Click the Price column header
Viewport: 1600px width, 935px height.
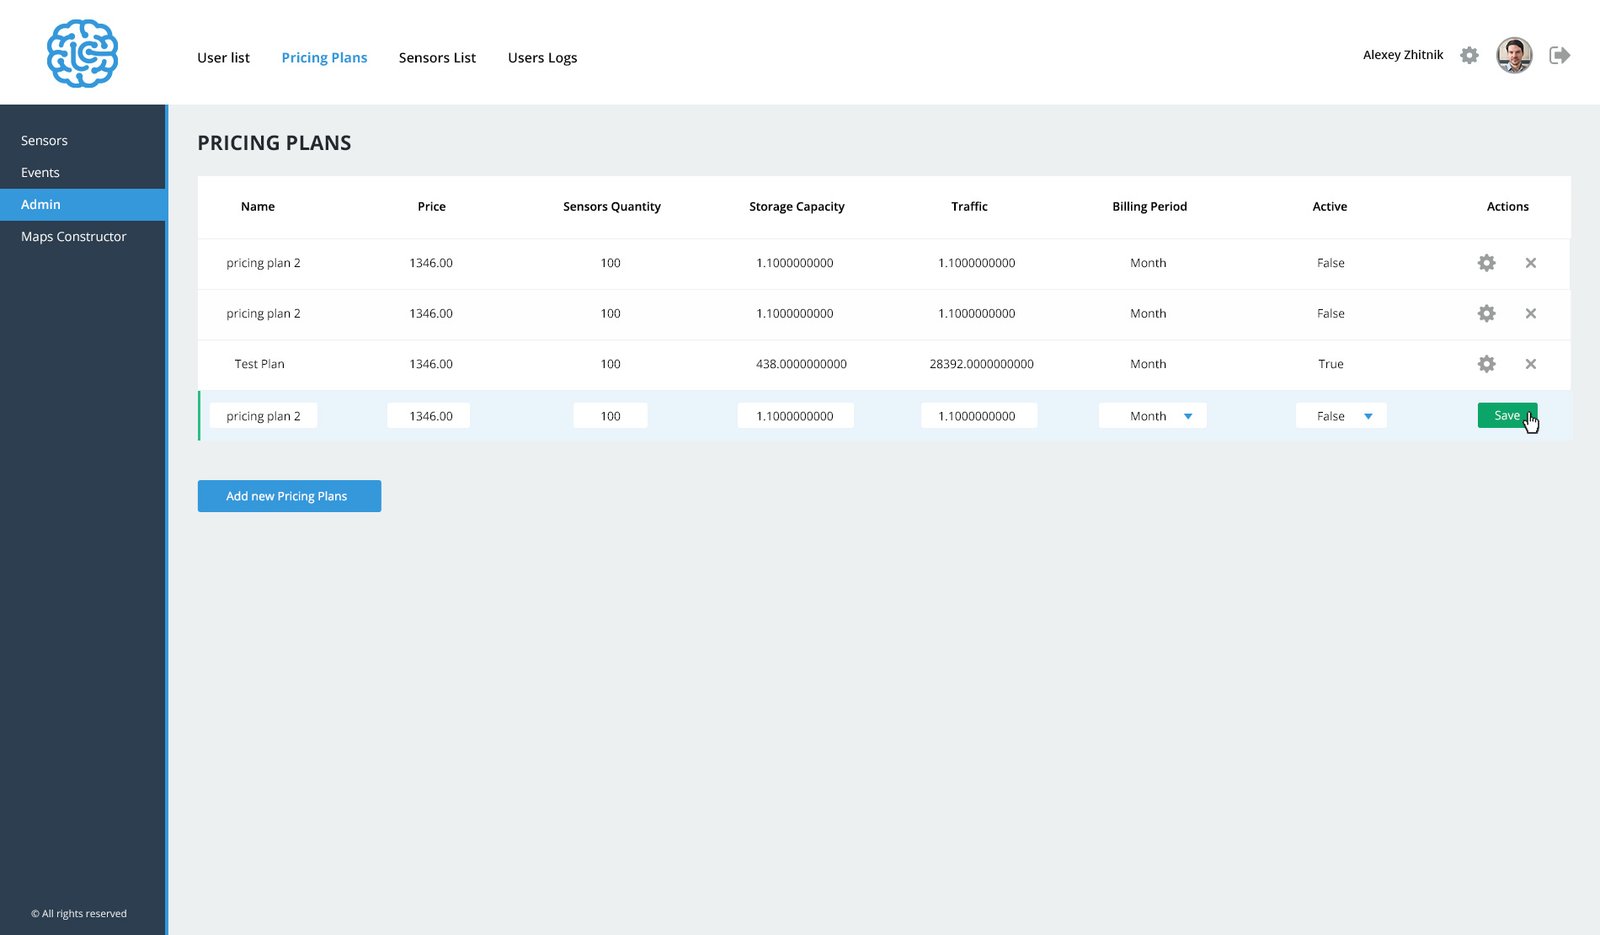432,207
